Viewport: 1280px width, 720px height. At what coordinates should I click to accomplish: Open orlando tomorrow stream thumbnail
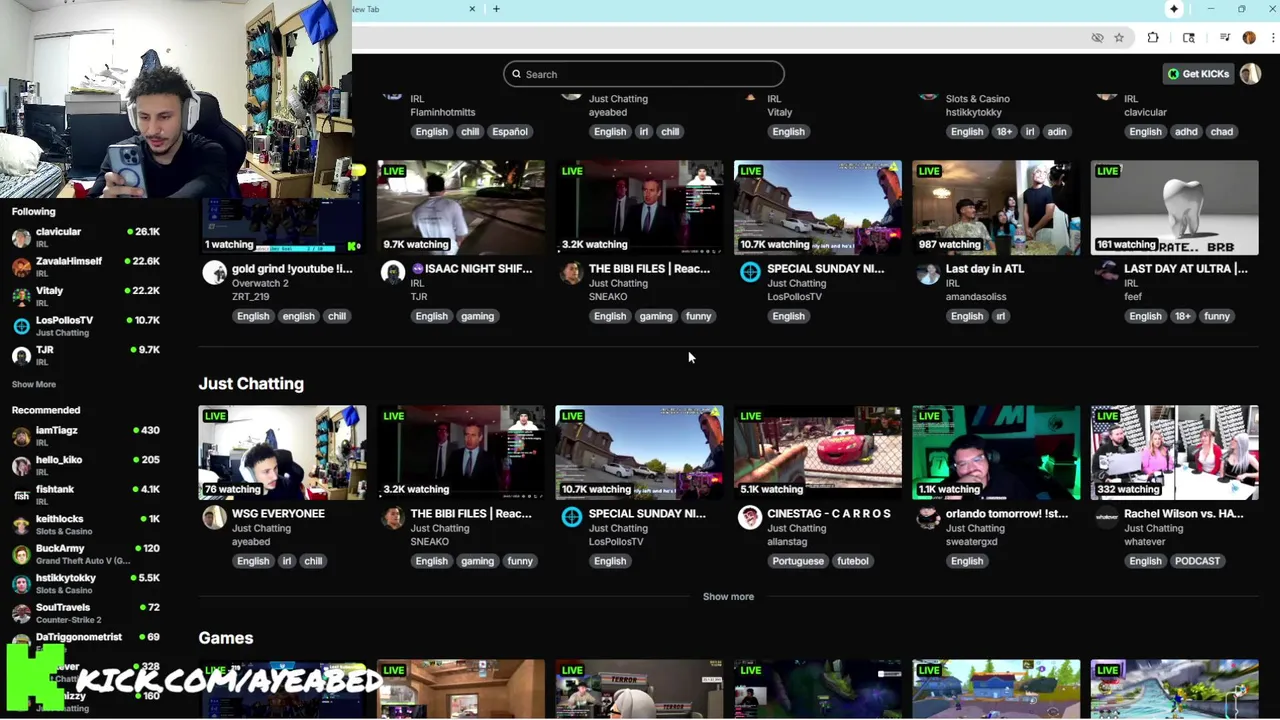(x=996, y=452)
